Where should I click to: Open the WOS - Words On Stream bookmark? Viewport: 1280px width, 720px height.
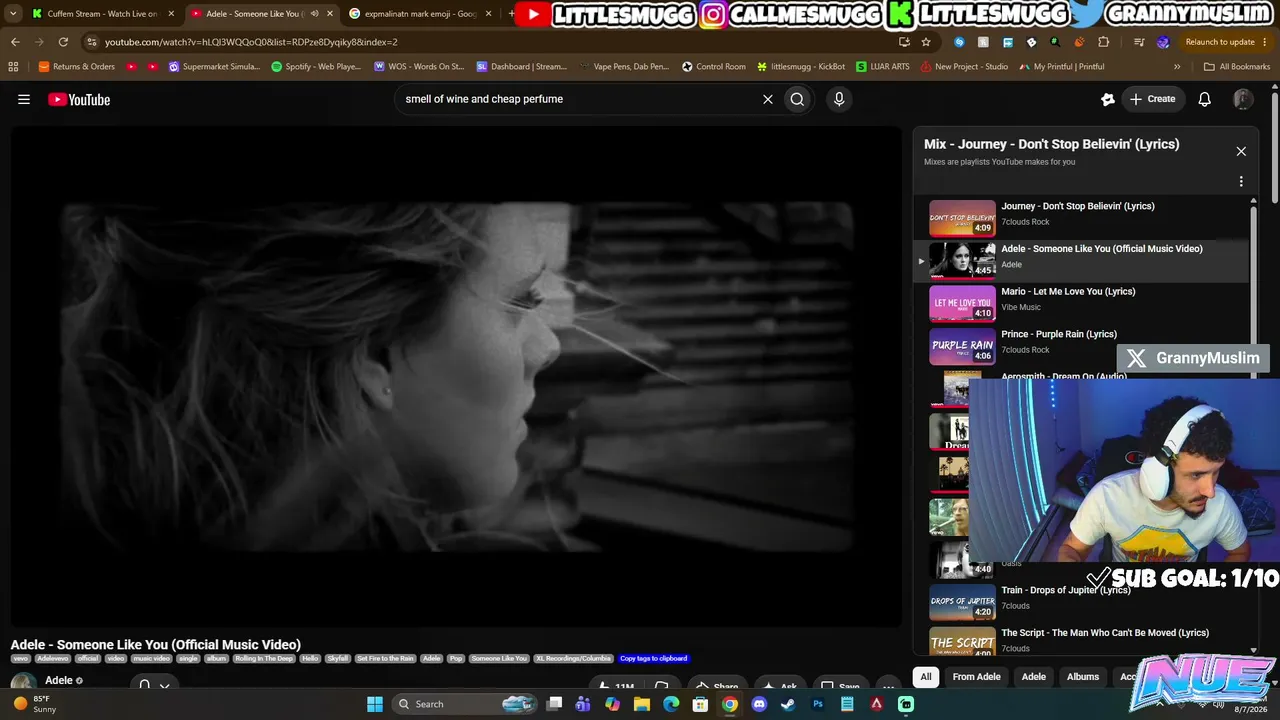pyautogui.click(x=419, y=66)
